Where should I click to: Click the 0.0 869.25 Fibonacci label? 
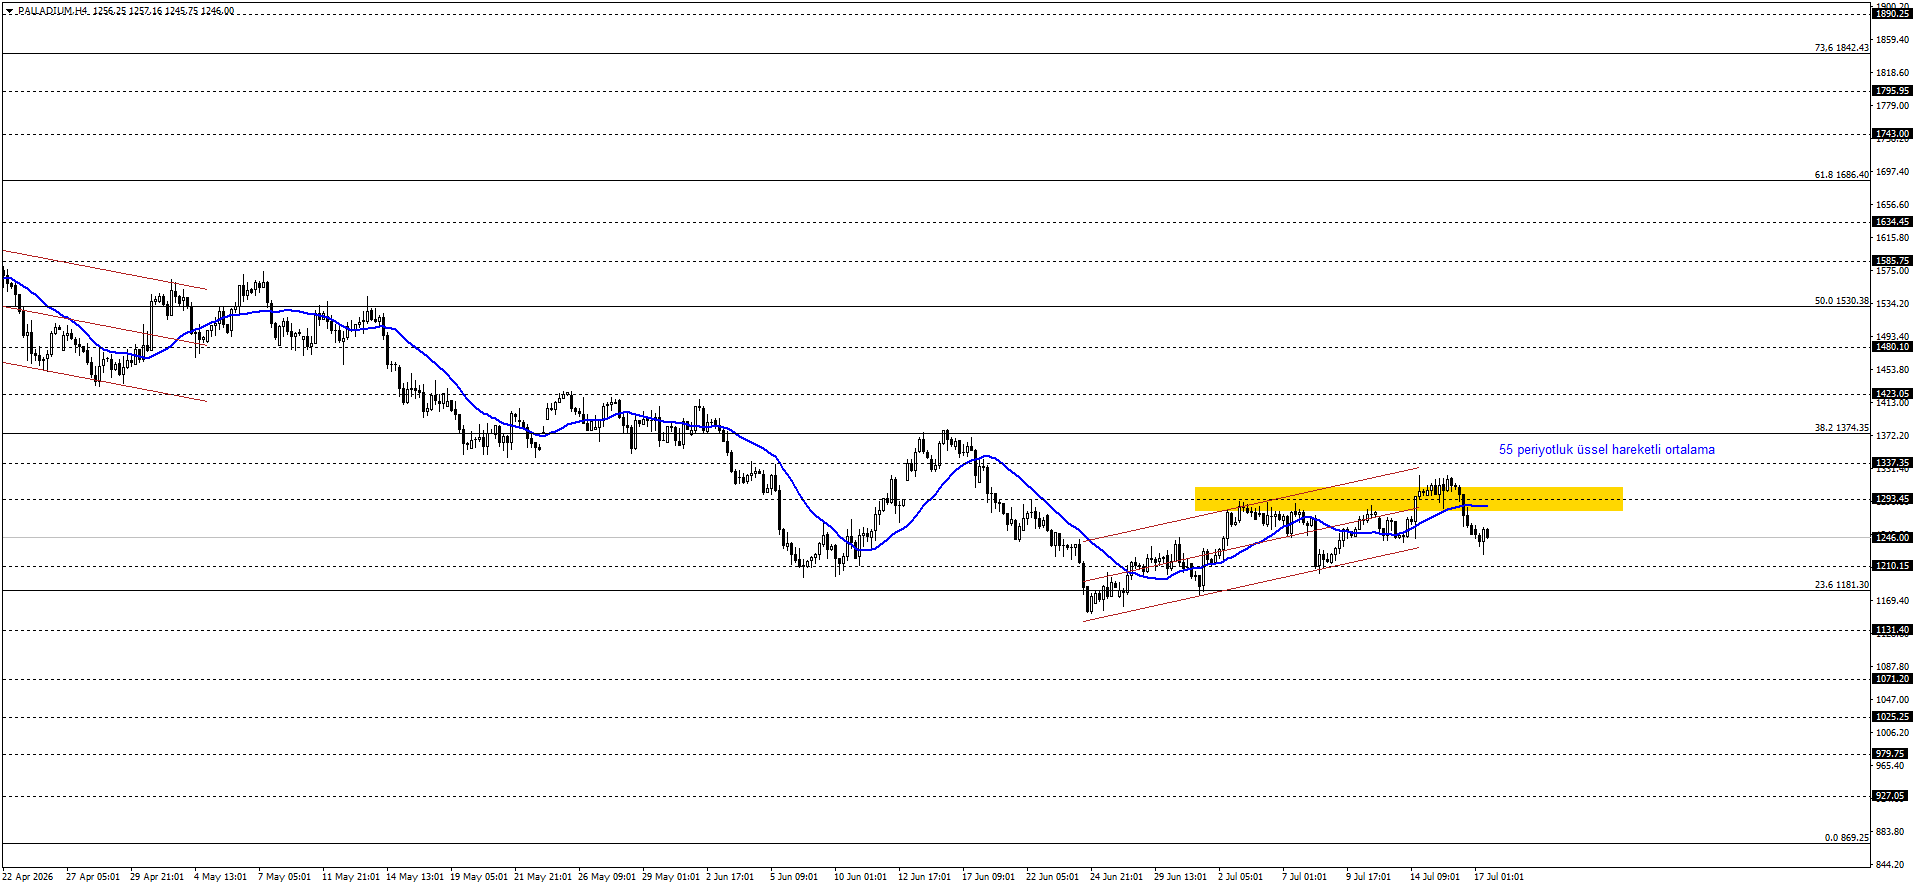[1846, 838]
